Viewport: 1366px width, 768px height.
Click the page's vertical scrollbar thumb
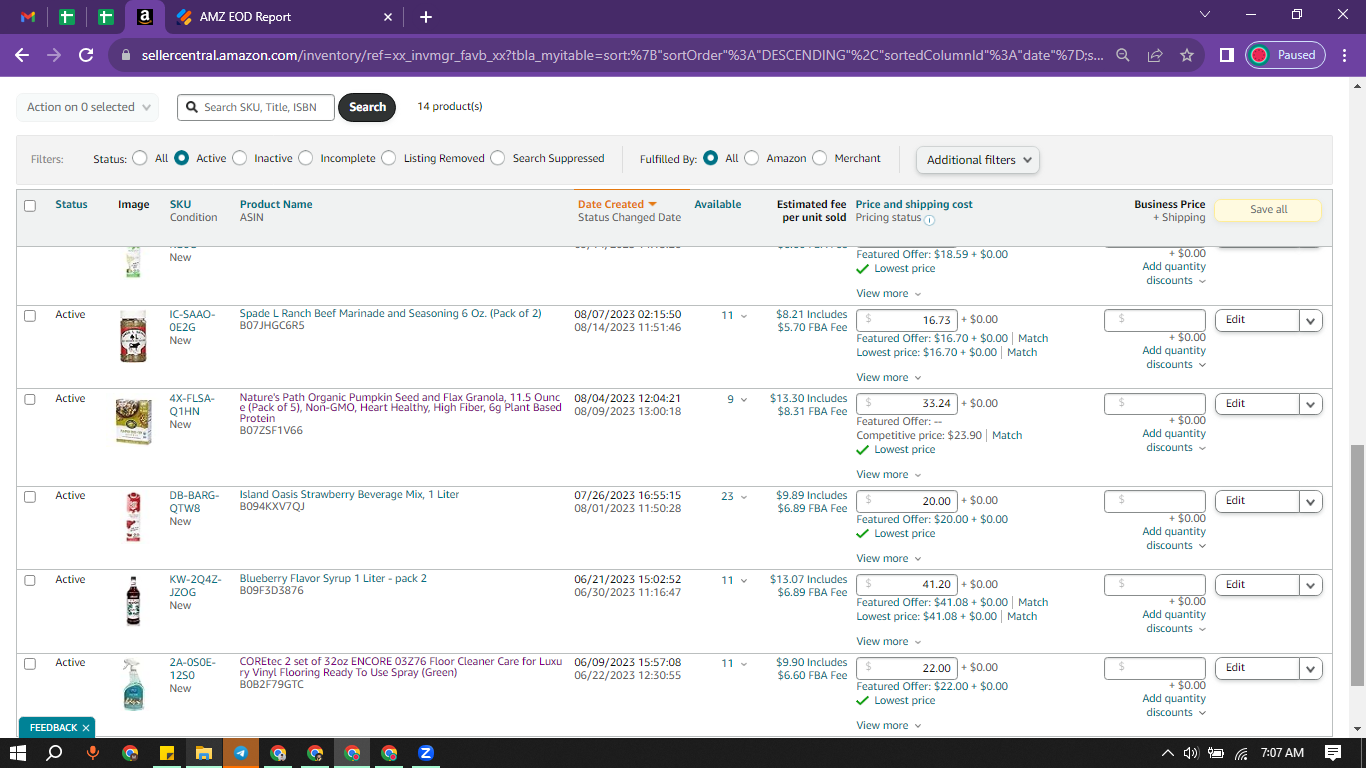click(1357, 565)
